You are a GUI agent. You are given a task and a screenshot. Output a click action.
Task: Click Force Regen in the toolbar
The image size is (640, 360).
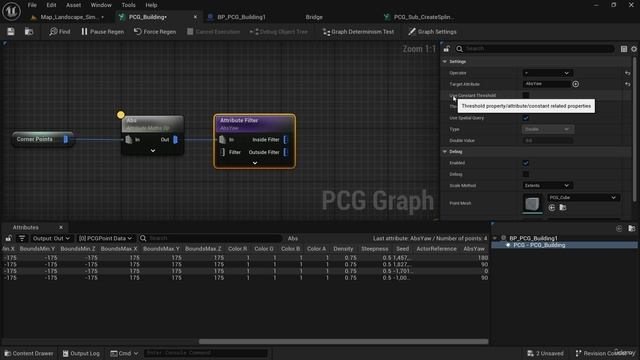click(155, 31)
